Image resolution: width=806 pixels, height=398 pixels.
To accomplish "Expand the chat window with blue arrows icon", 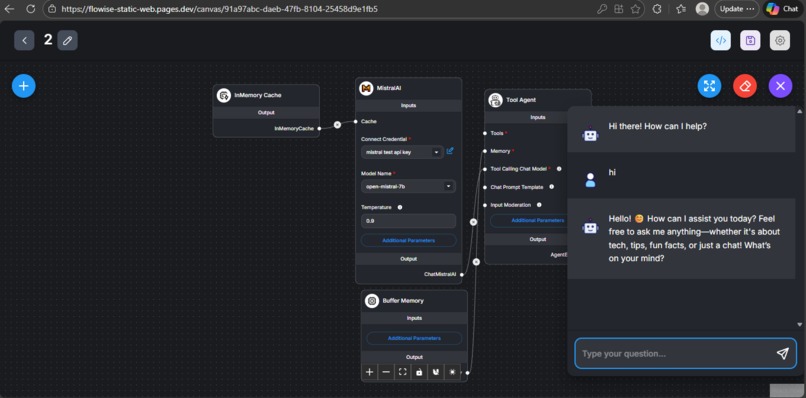I will (709, 86).
